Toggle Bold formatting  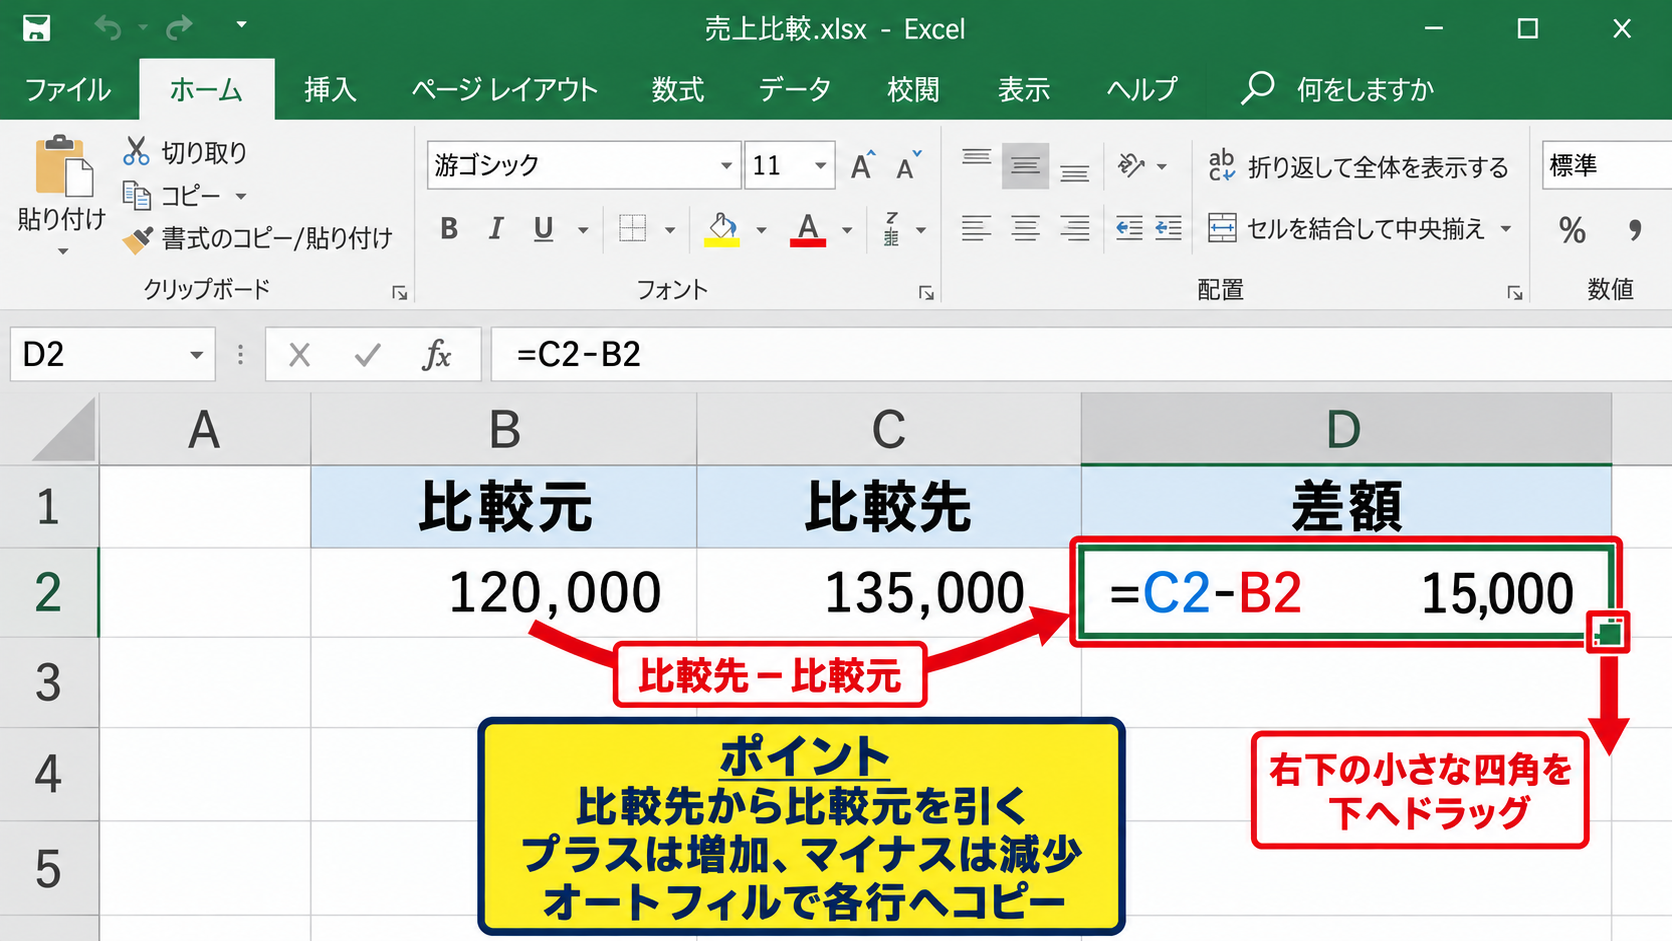coord(449,229)
